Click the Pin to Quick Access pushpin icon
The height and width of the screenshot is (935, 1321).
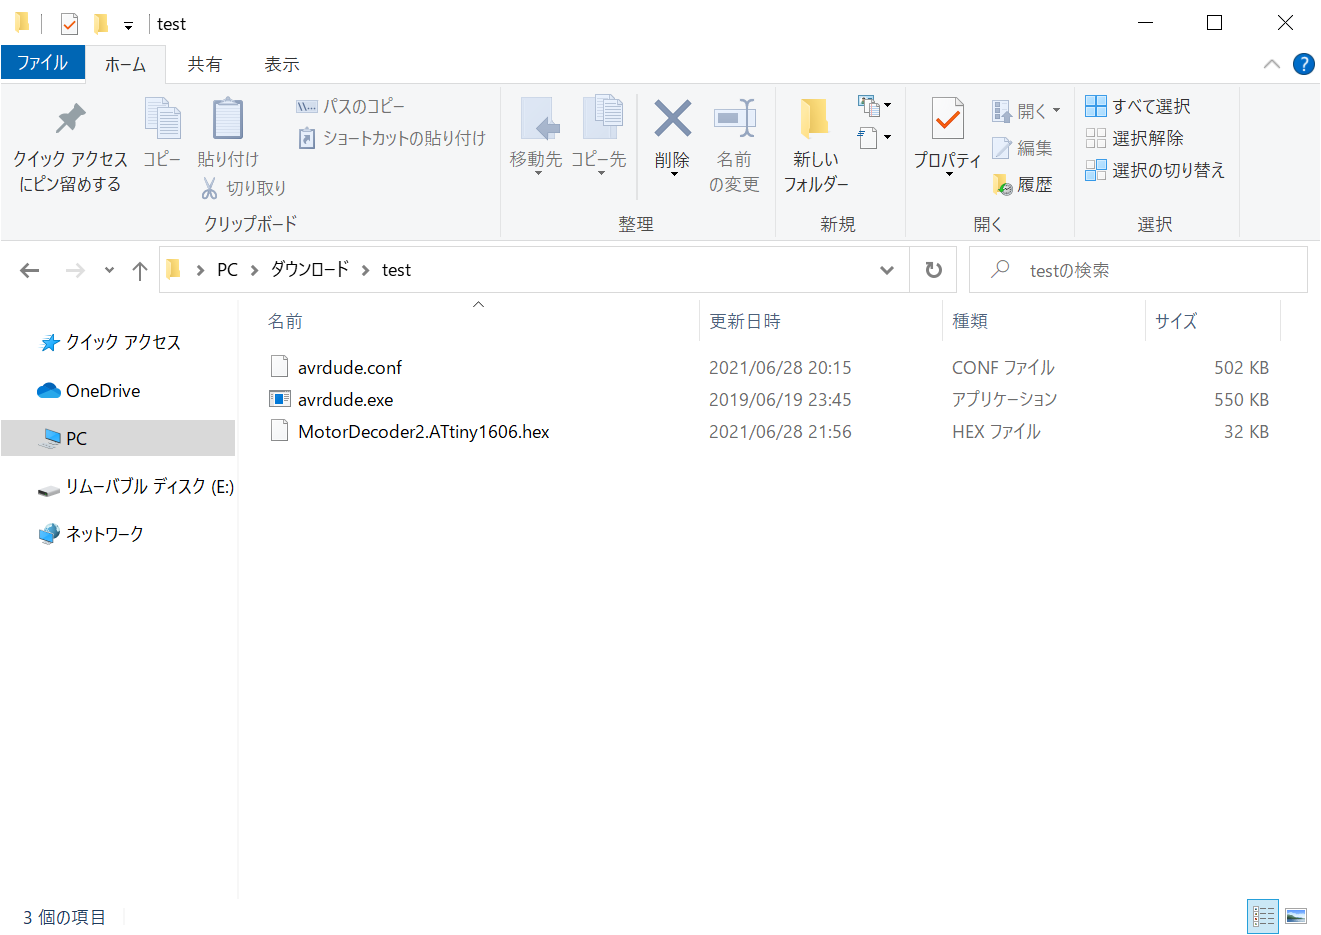(70, 119)
